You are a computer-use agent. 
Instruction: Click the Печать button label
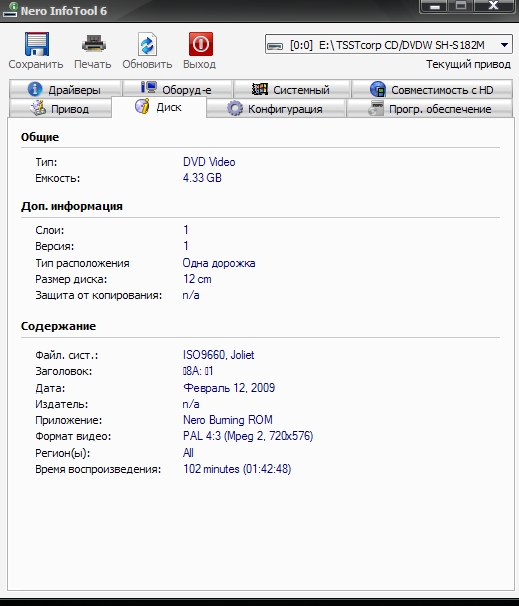[x=93, y=64]
